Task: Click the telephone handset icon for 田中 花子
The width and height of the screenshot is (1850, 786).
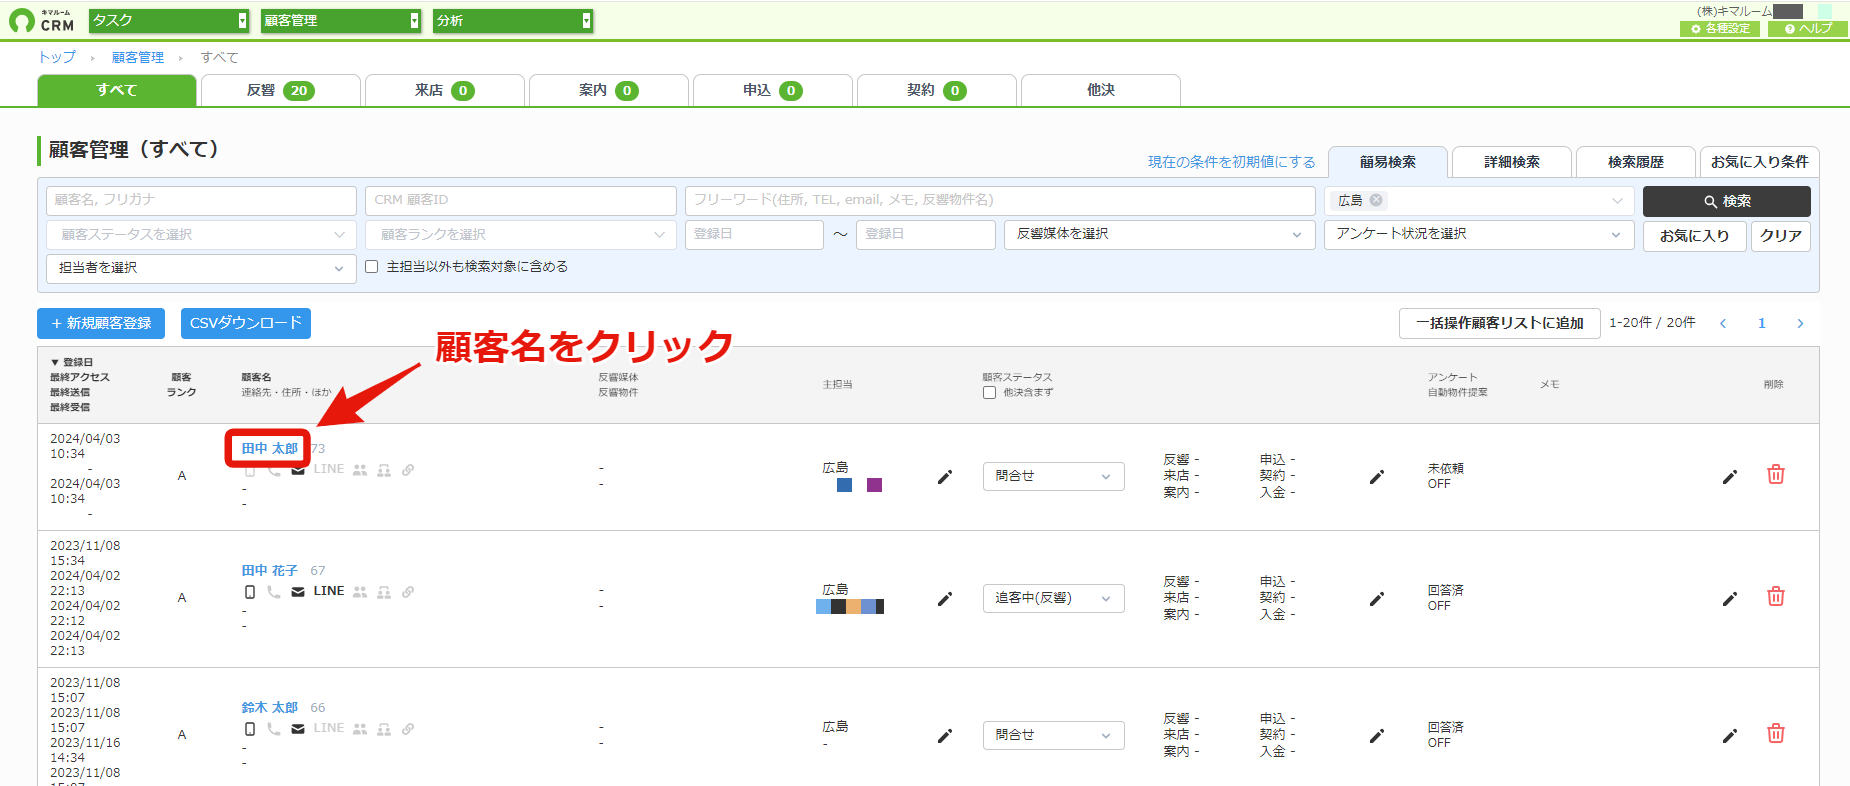Action: [274, 592]
